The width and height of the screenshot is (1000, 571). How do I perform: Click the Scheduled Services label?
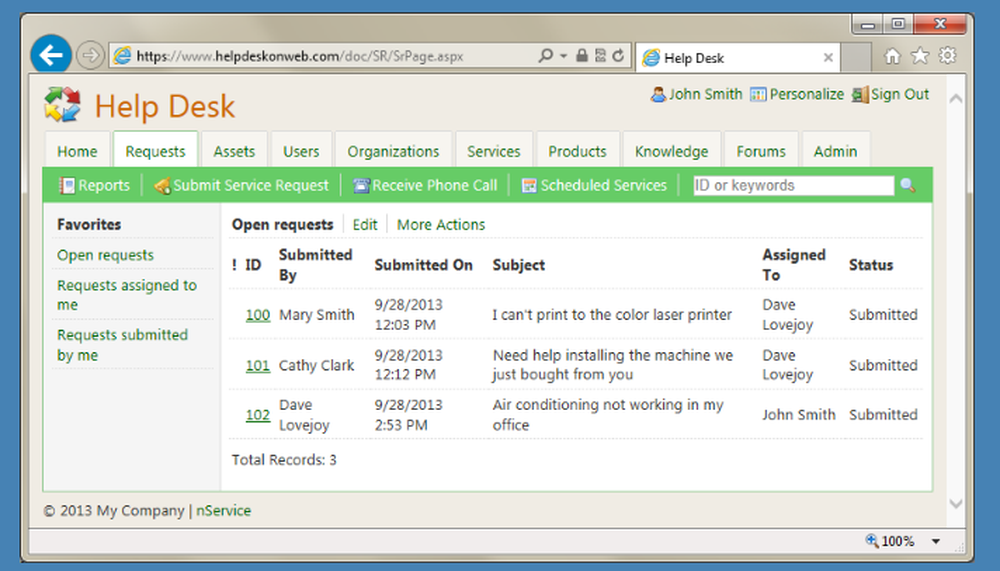pyautogui.click(x=603, y=186)
